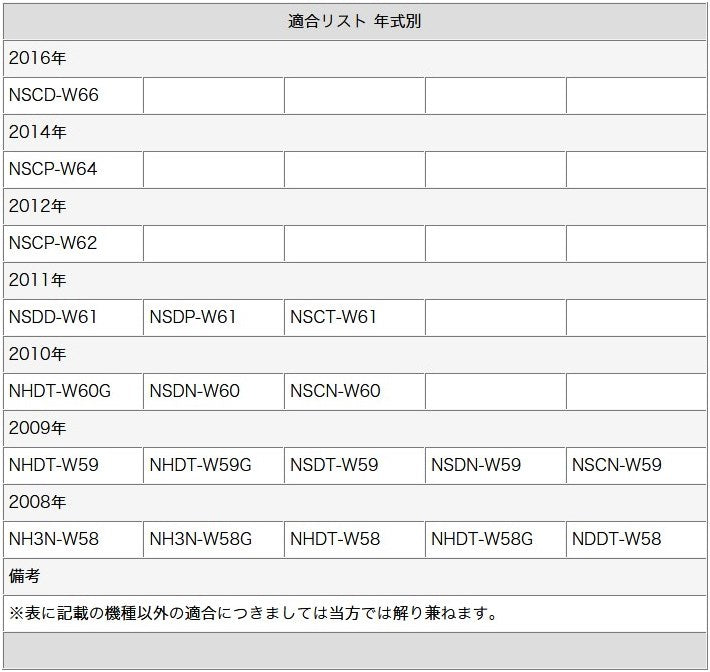Click the NSDN-W59 model cell

[495, 466]
